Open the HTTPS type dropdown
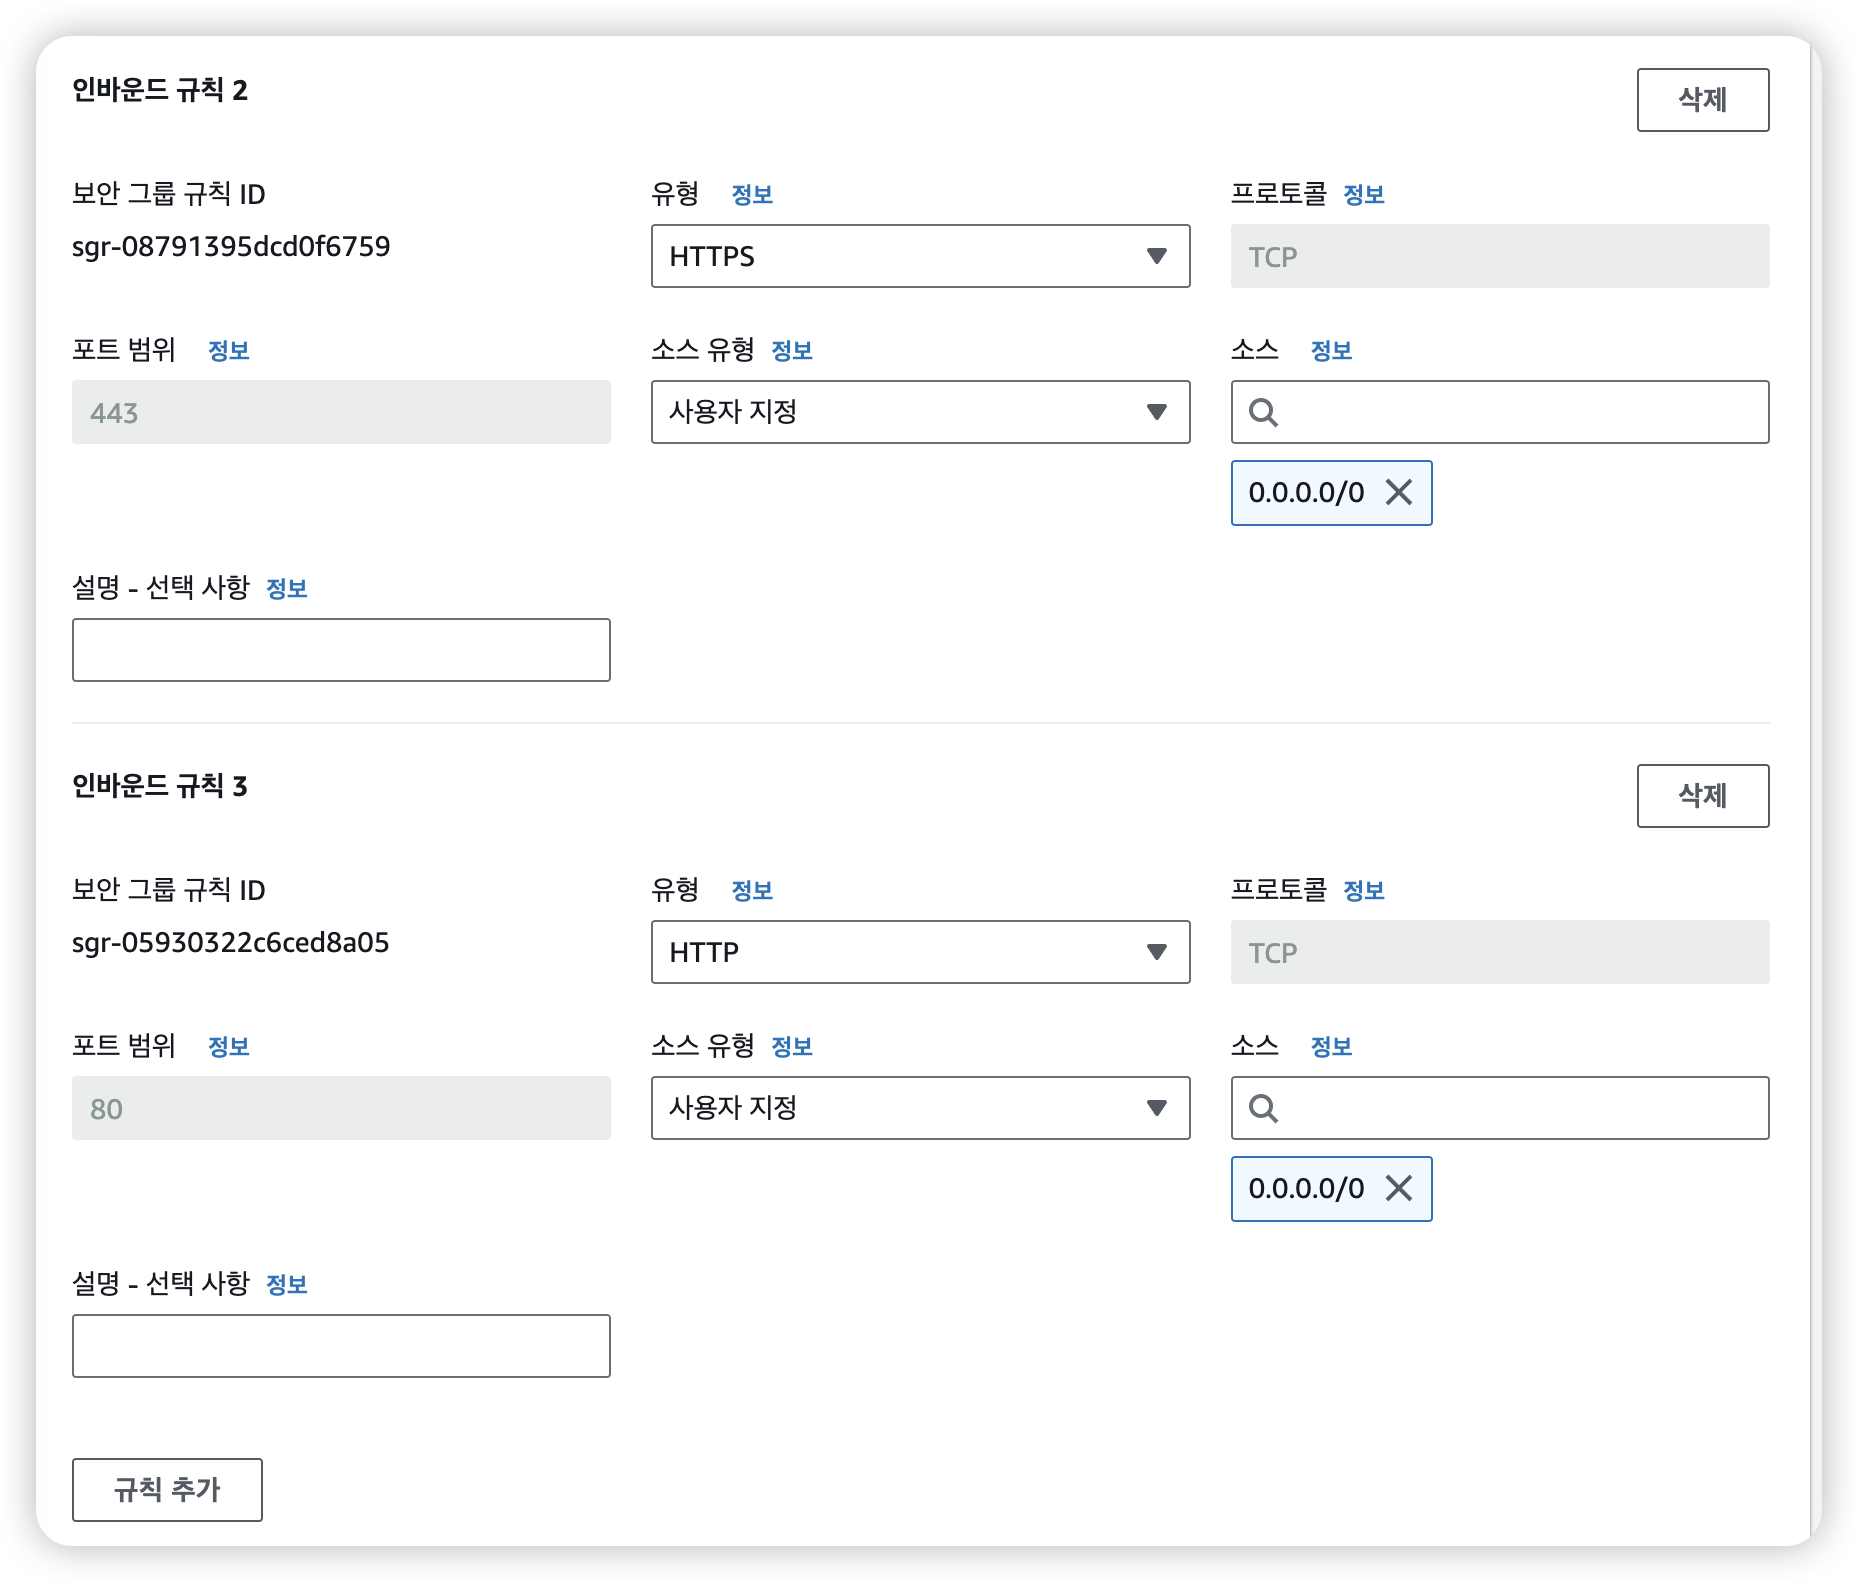Viewport: 1858px width, 1582px height. pos(920,256)
